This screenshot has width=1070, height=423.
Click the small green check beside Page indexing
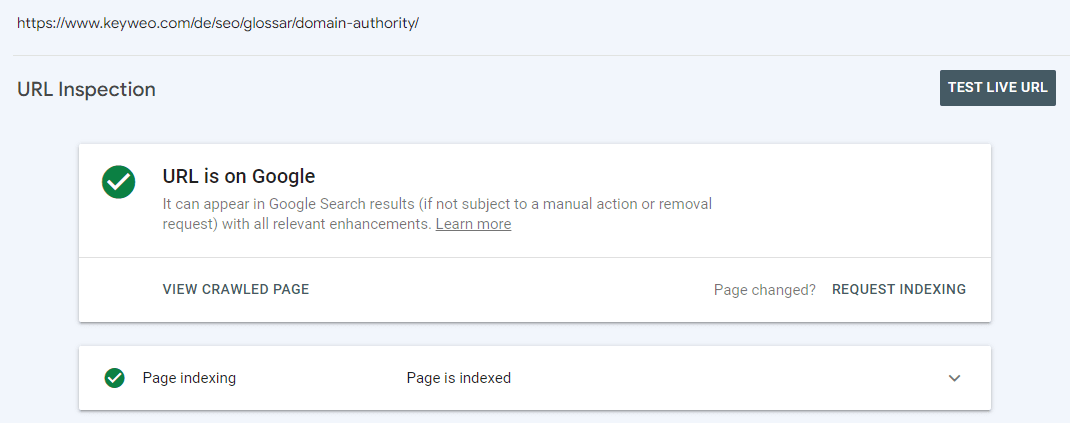coord(115,378)
